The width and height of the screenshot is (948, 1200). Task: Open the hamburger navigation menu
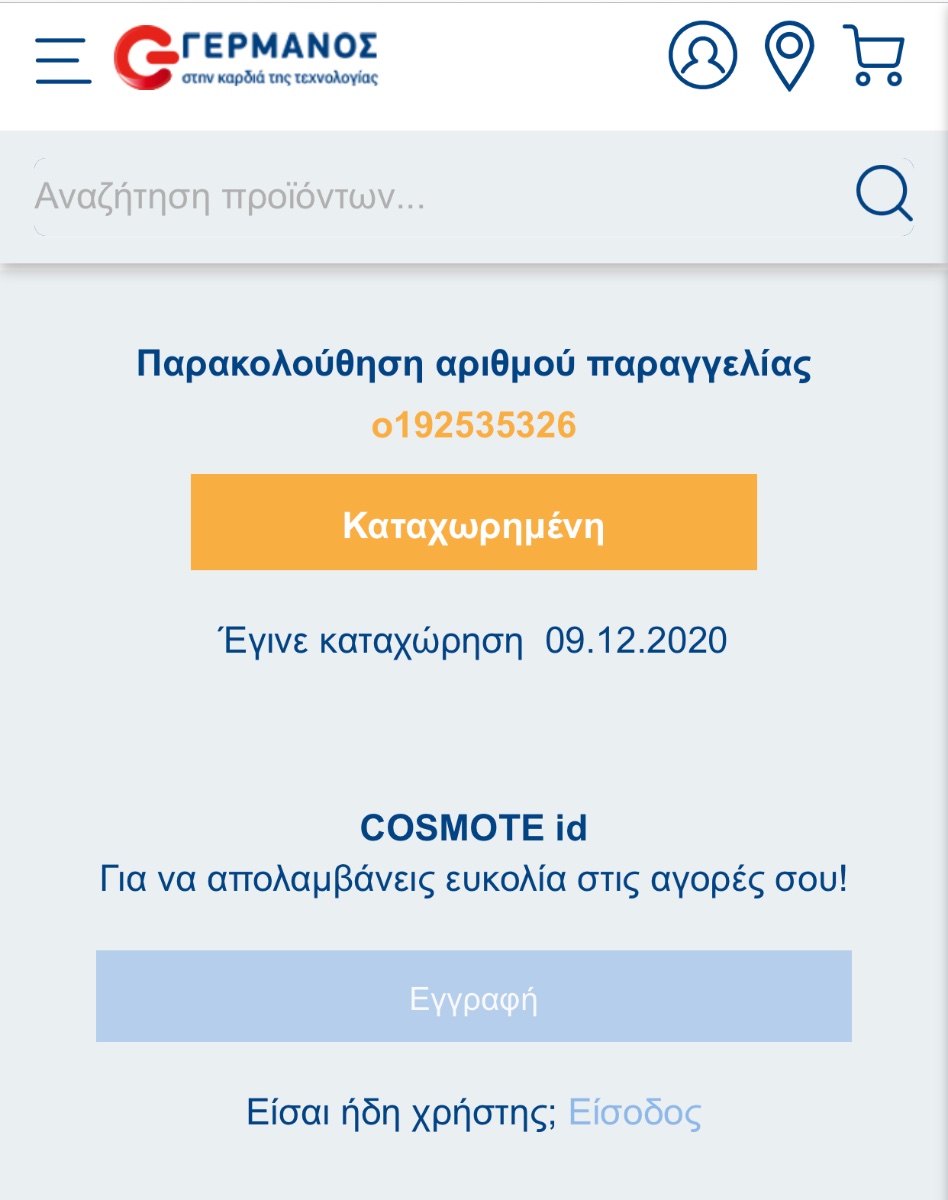click(x=62, y=61)
